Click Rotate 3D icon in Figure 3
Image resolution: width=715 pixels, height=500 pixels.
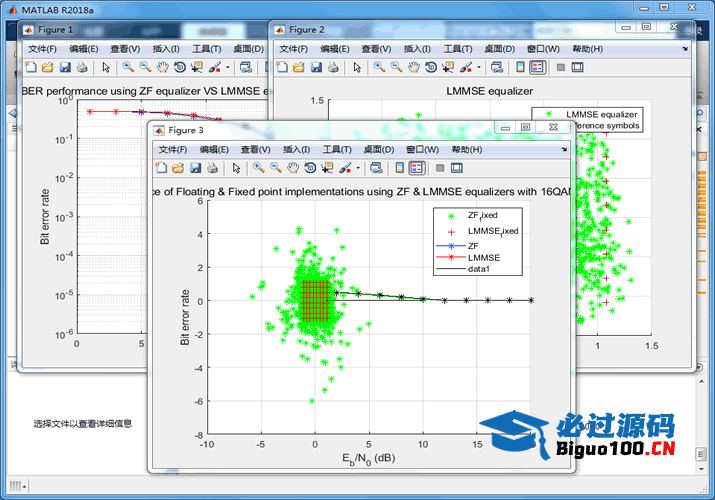(310, 168)
